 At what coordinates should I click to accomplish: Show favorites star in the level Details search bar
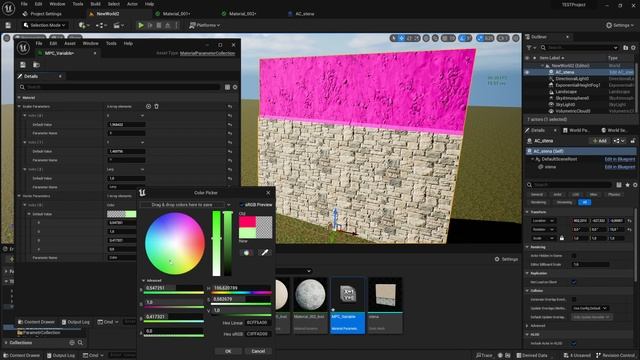pos(627,185)
